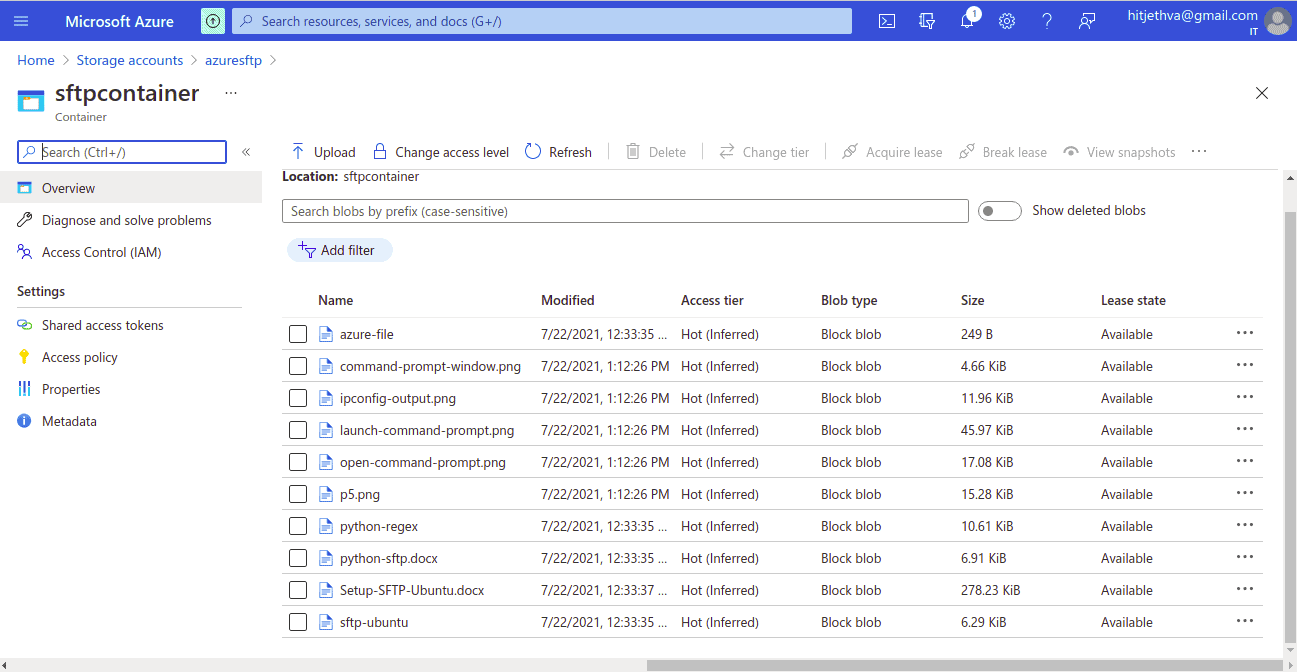This screenshot has width=1297, height=672.
Task: Go to Storage accounts breadcrumb
Action: (130, 60)
